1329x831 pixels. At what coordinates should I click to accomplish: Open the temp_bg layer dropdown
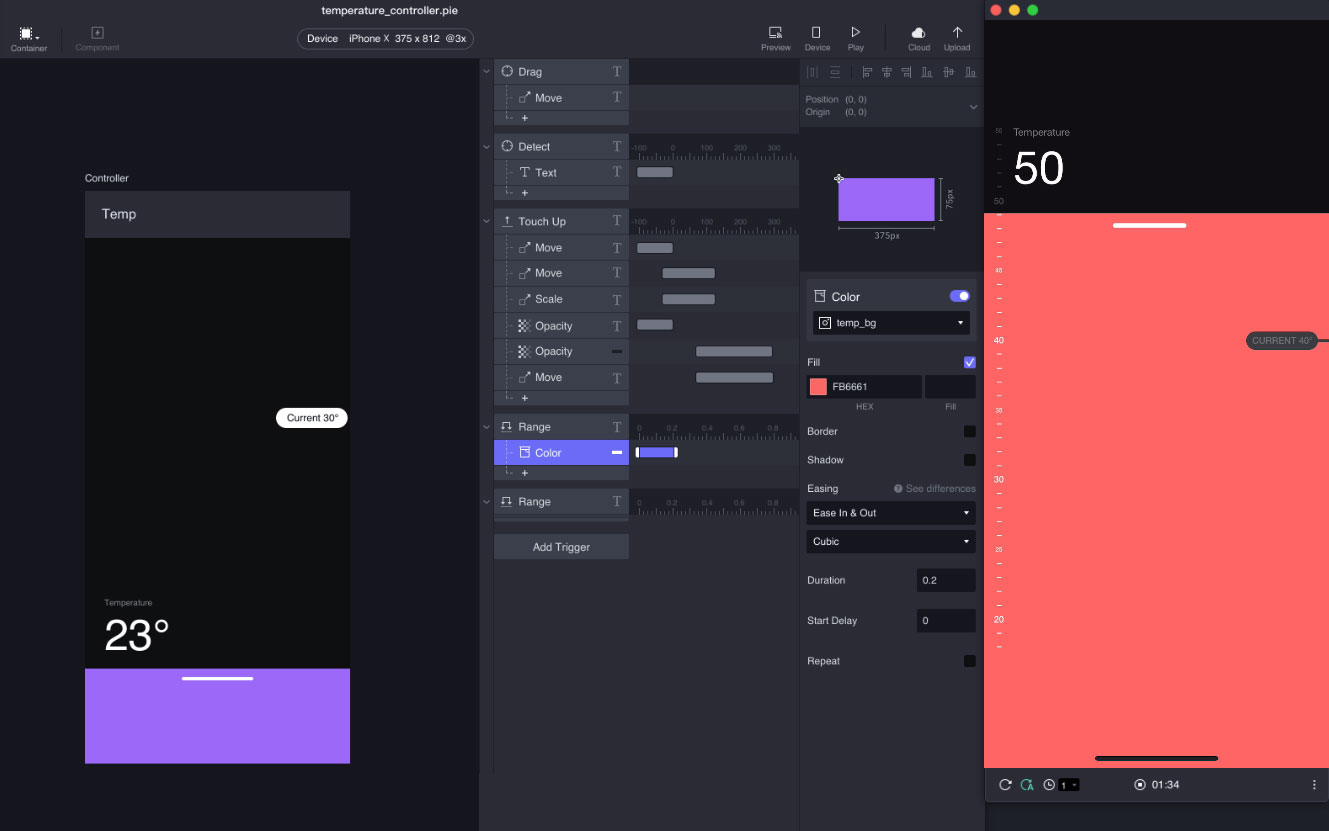[890, 322]
